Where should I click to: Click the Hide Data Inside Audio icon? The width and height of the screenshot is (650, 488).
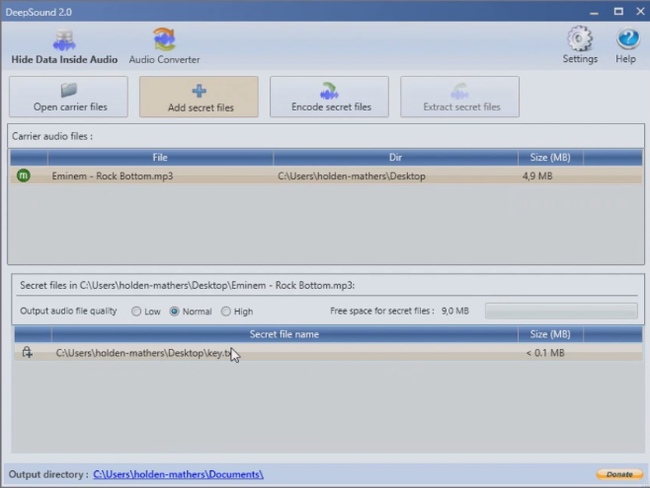[x=64, y=41]
